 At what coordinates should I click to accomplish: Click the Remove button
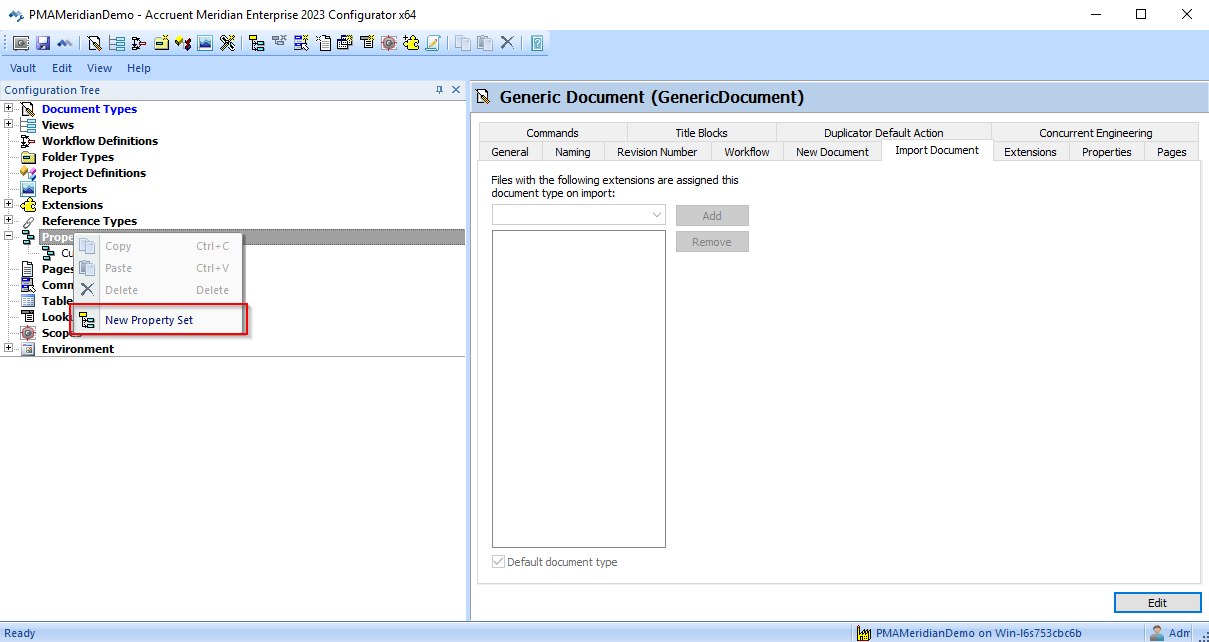point(712,242)
